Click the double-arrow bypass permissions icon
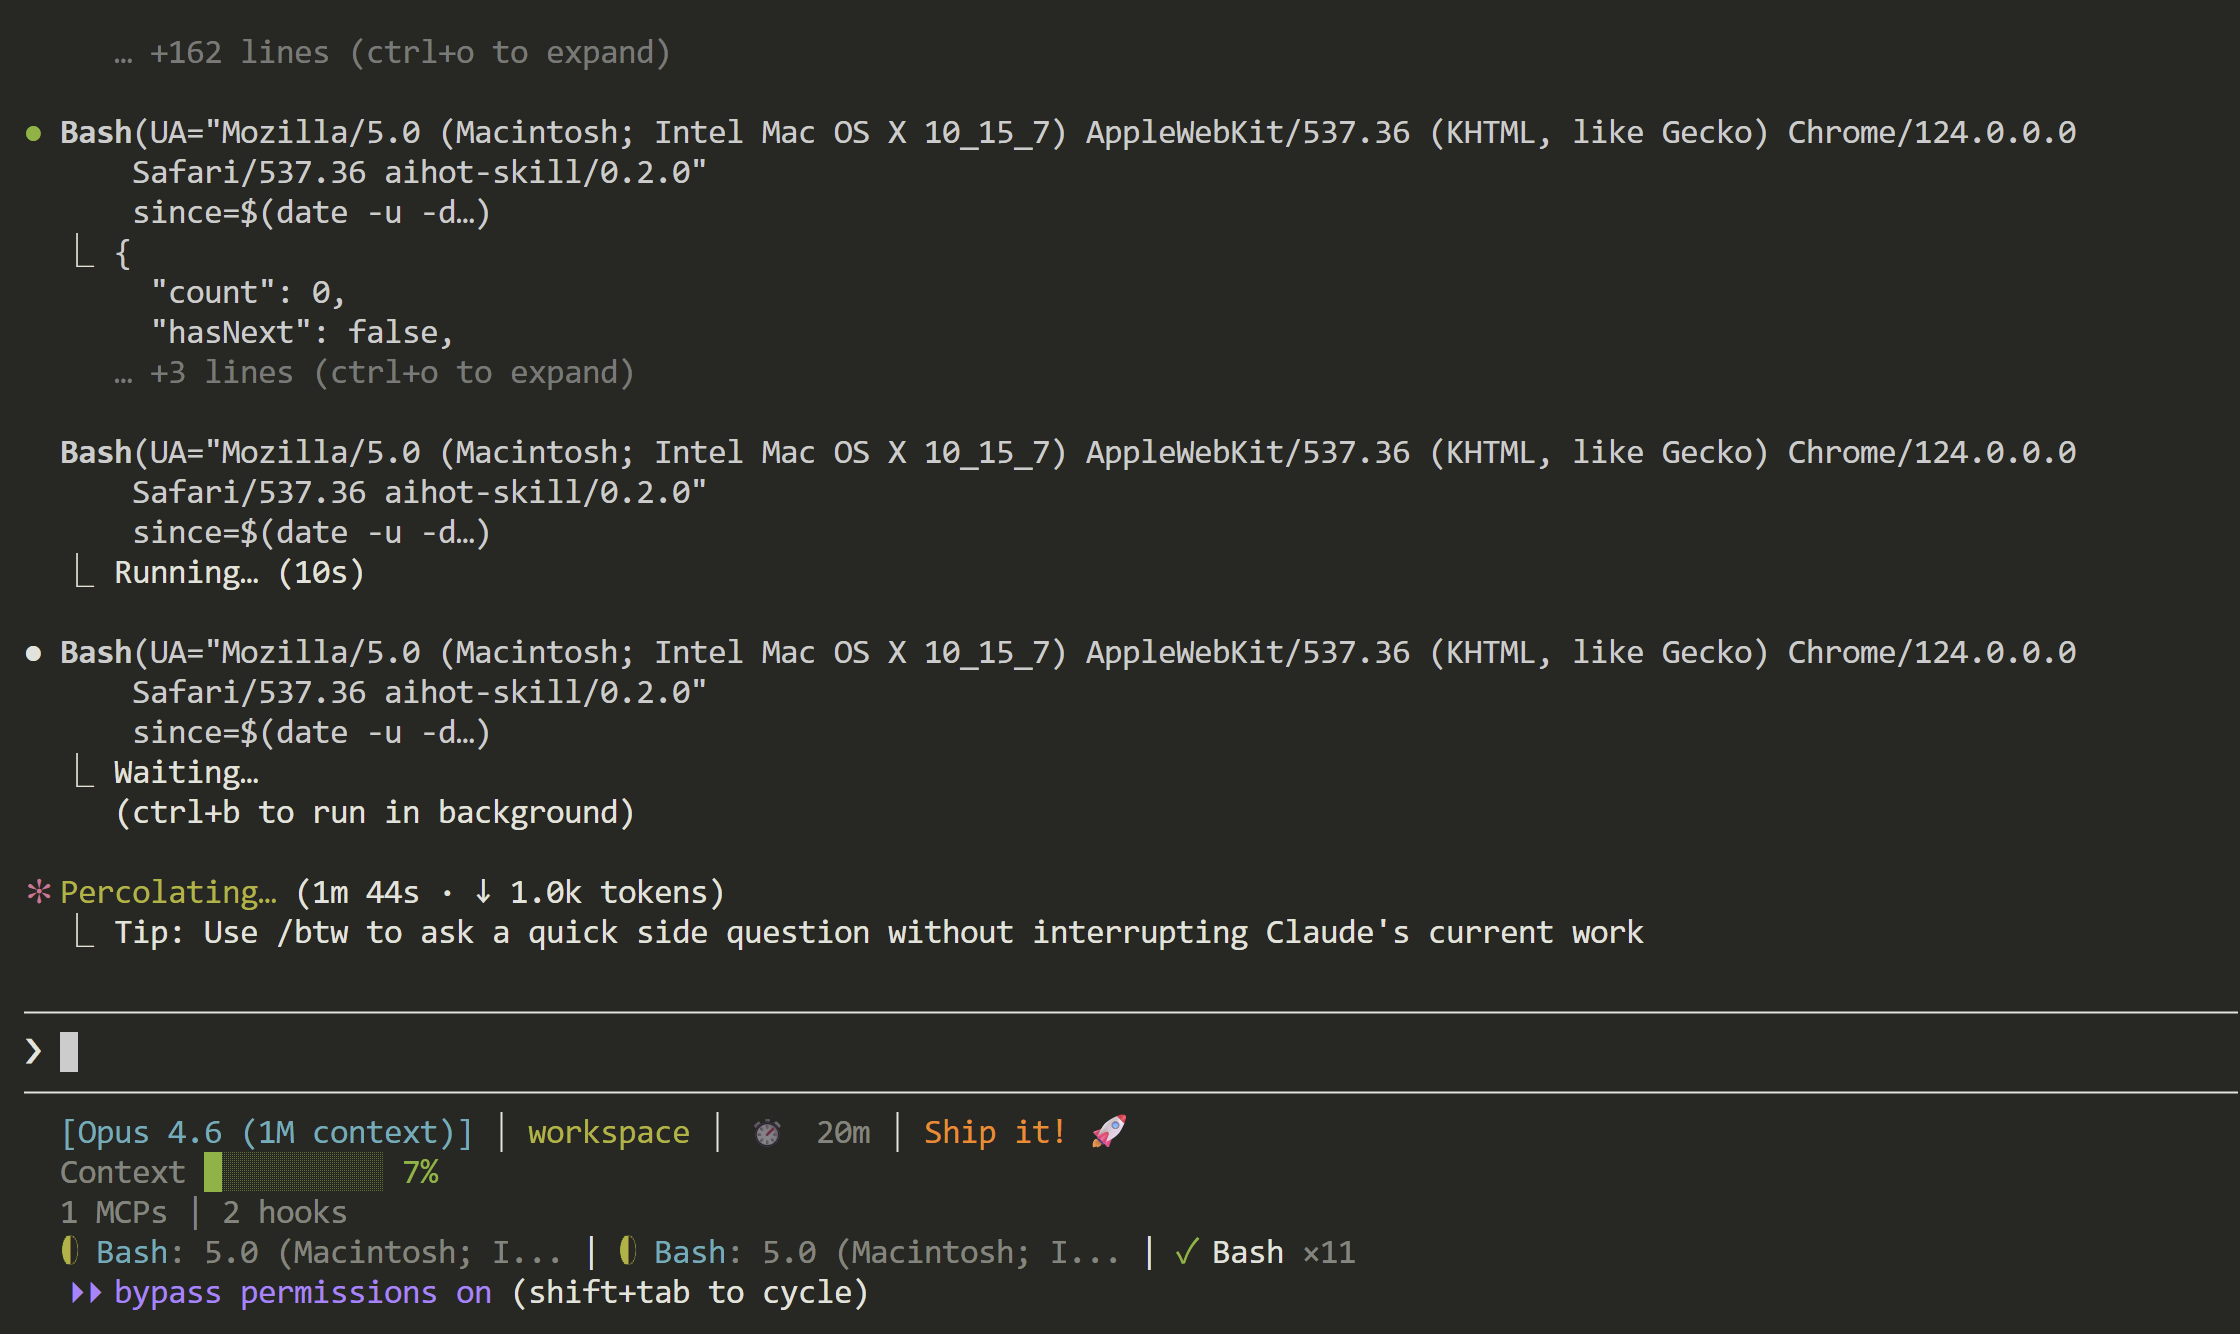 (x=86, y=1292)
